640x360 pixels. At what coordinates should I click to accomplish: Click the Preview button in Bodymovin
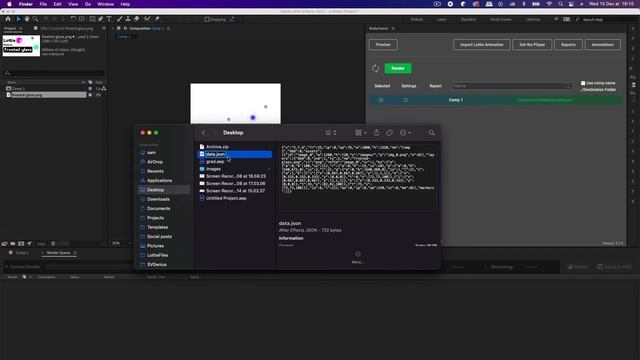[x=383, y=44]
